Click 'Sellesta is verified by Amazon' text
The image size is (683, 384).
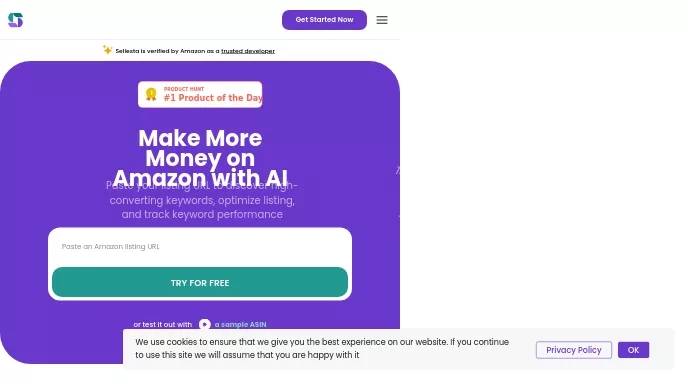click(x=167, y=51)
